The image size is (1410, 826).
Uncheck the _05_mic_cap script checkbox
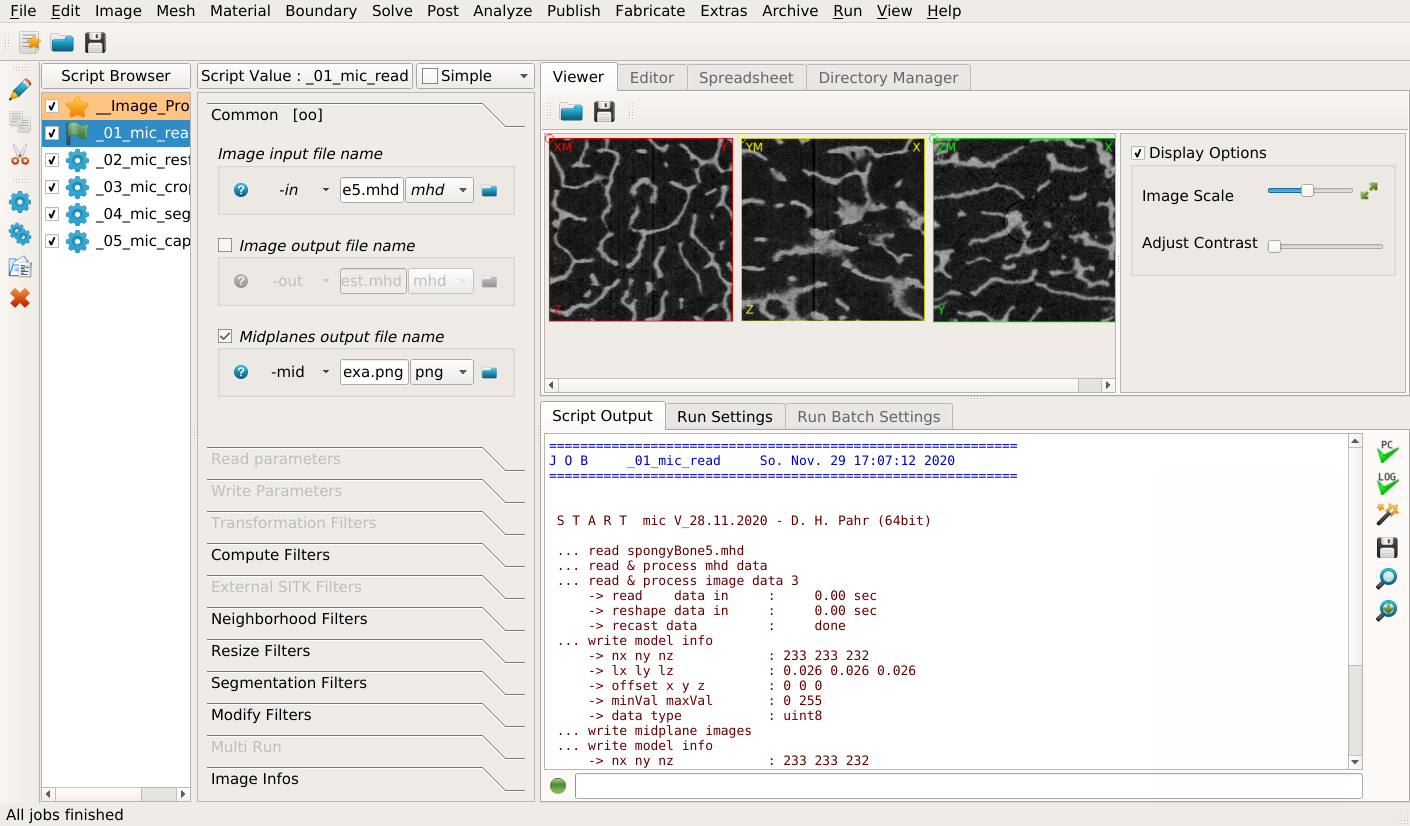[52, 241]
